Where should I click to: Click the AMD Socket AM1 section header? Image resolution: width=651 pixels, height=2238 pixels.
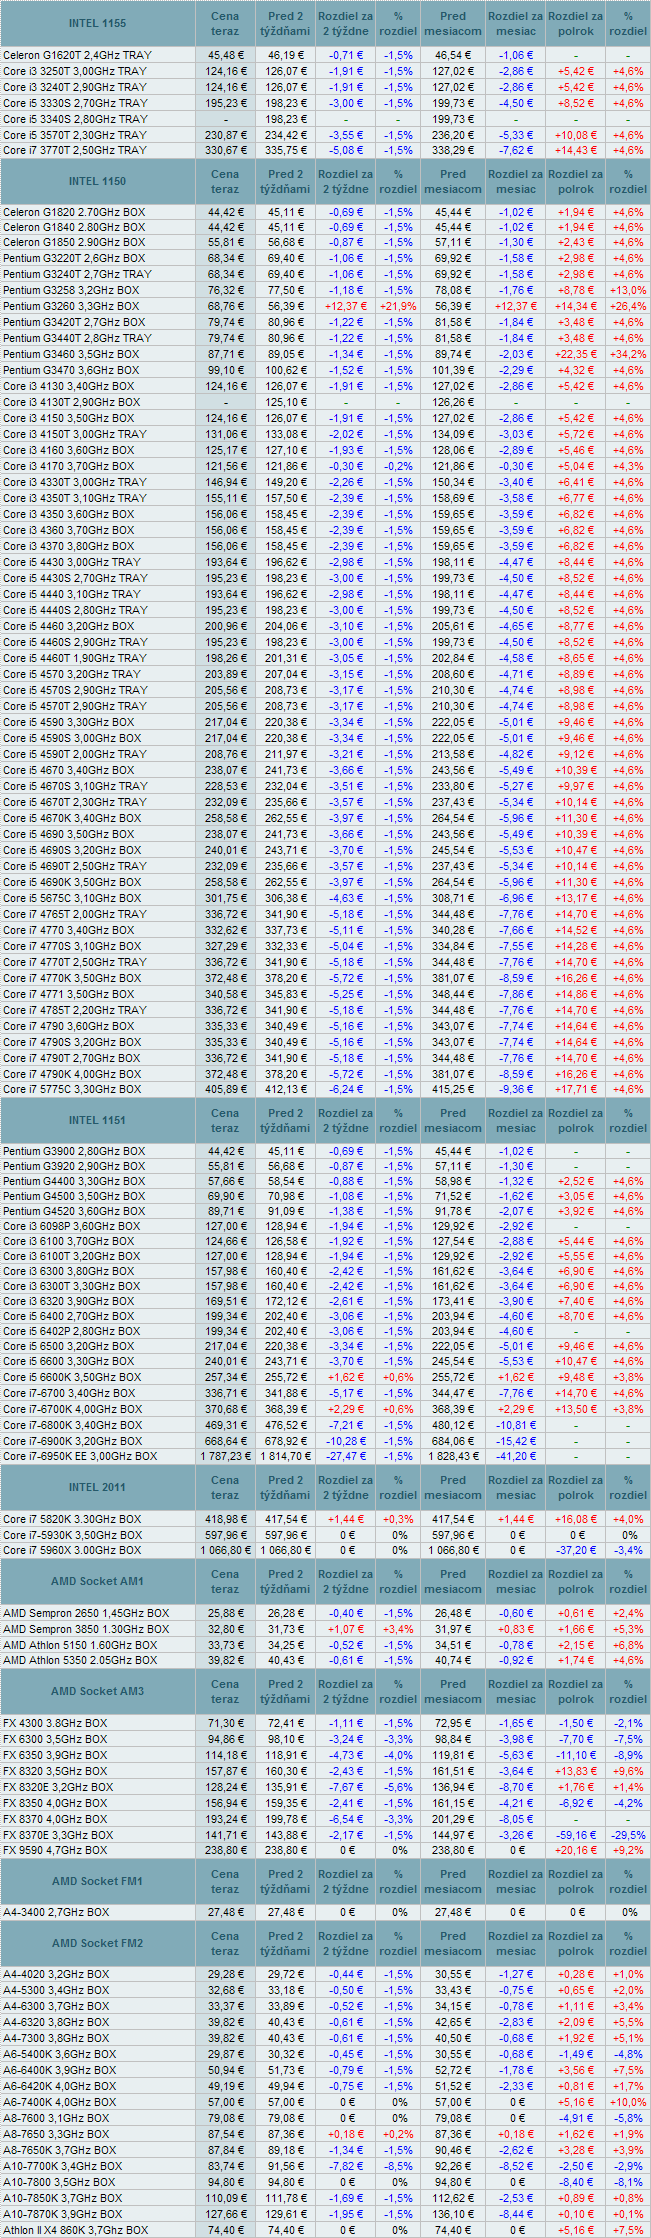[x=97, y=1581]
